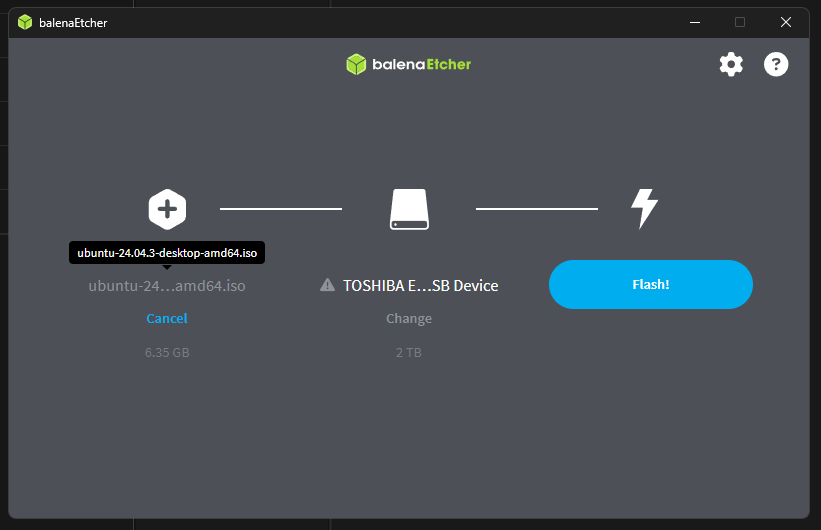Click the truncated ubuntu-24…amd64.iso file name
The image size is (821, 530).
(167, 285)
